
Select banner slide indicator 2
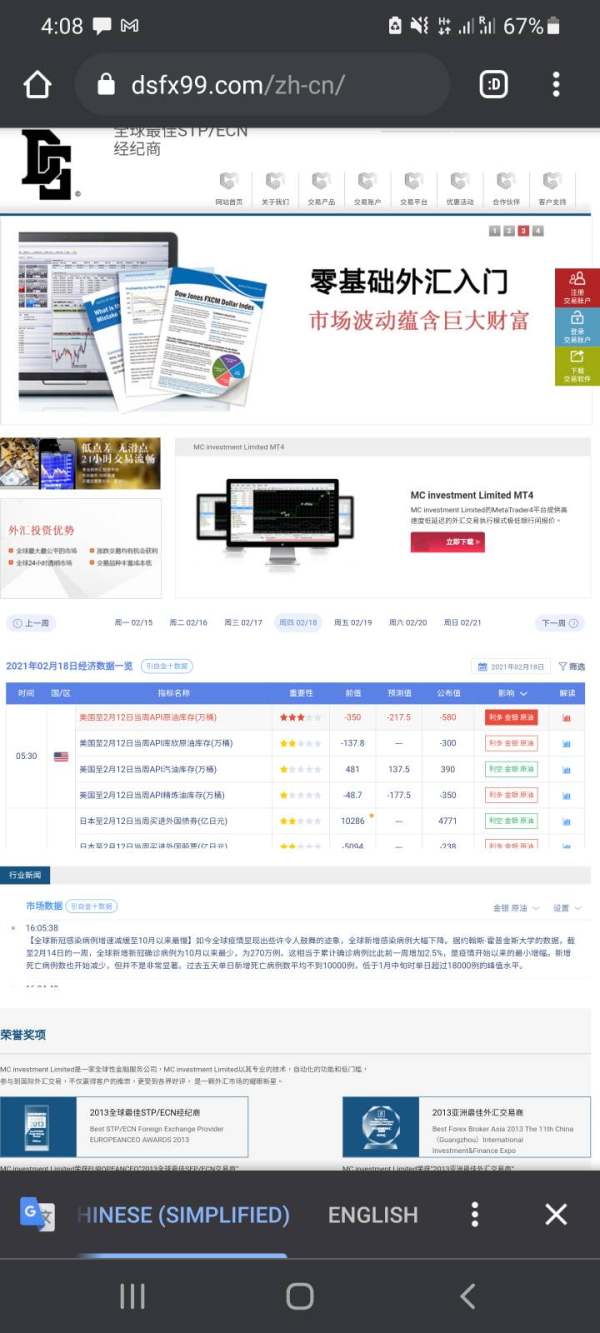coord(509,231)
